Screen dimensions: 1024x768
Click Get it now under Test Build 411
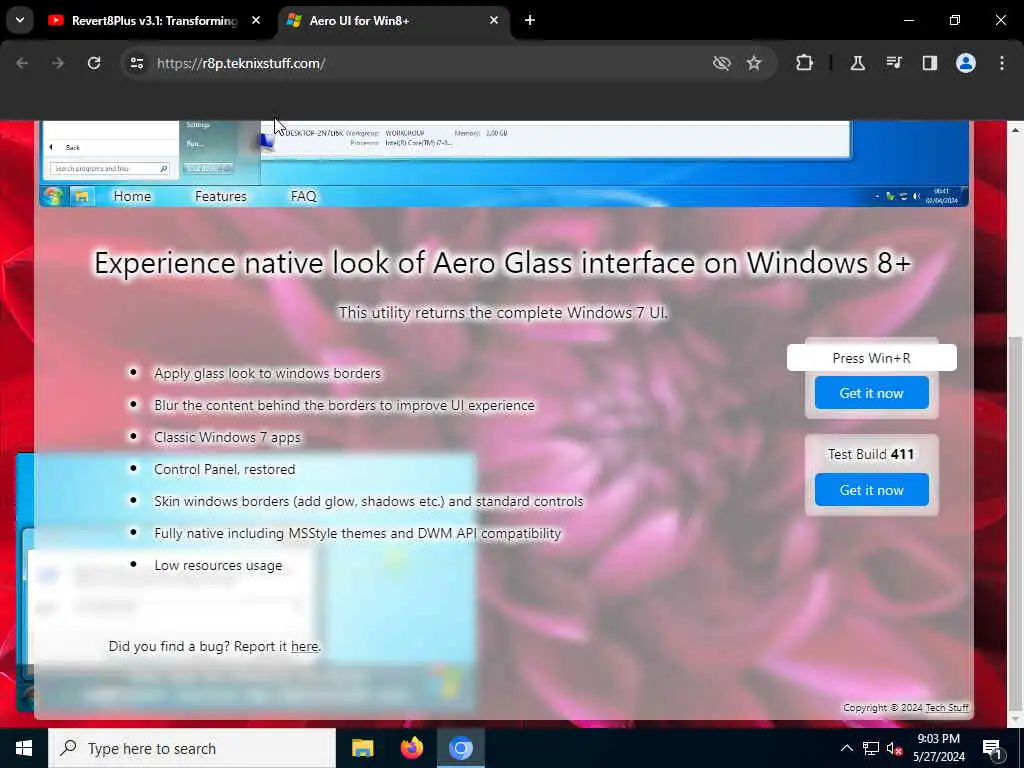(871, 490)
